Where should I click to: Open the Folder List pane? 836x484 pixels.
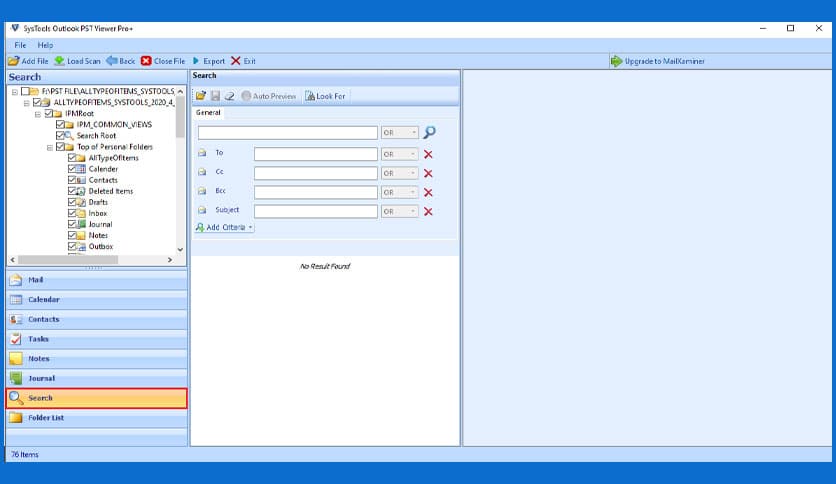point(97,418)
